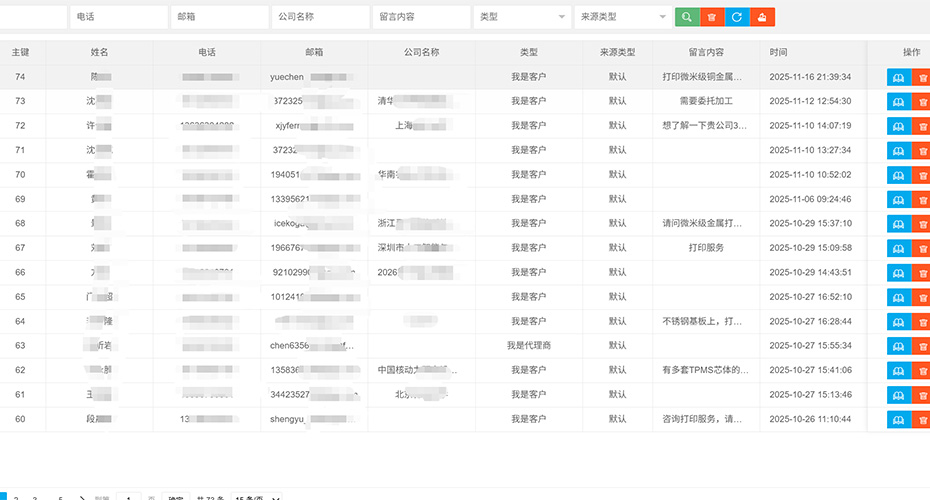Click the 留言内容 column header
The height and width of the screenshot is (500, 930).
(x=706, y=52)
